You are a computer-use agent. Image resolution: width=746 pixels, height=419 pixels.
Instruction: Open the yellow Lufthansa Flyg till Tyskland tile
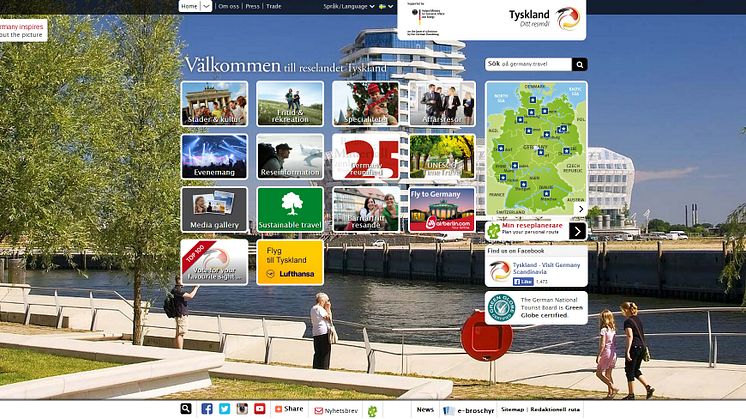click(290, 262)
